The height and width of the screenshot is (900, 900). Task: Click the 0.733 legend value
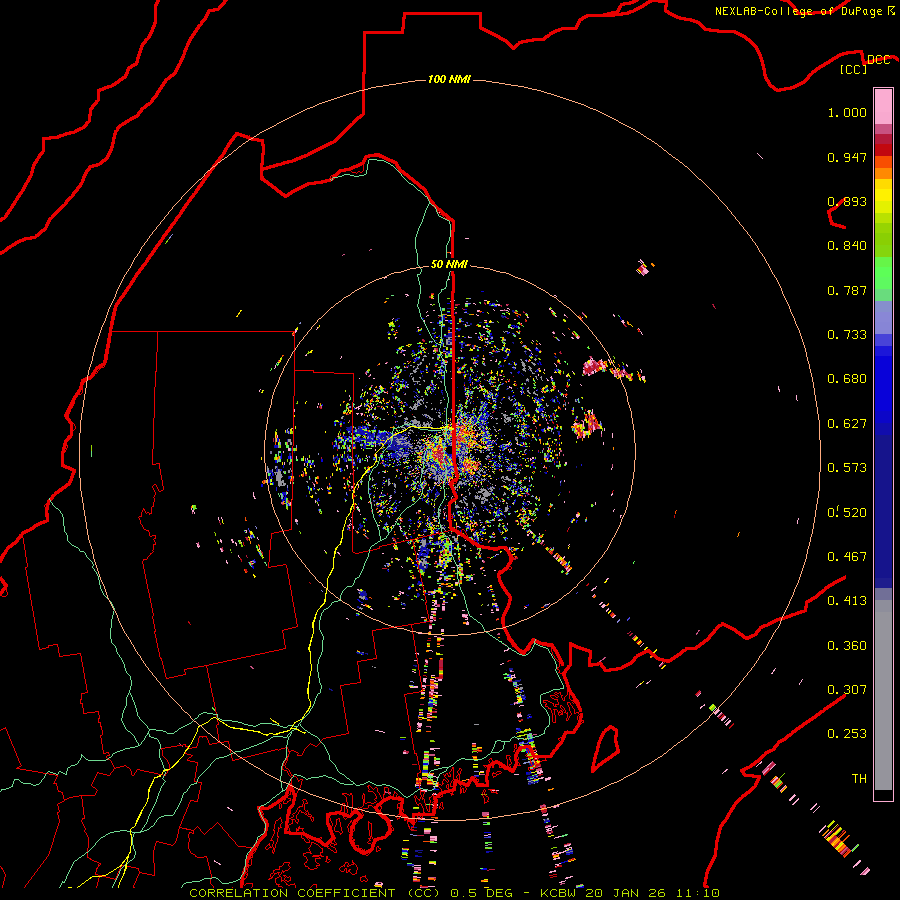pos(847,335)
